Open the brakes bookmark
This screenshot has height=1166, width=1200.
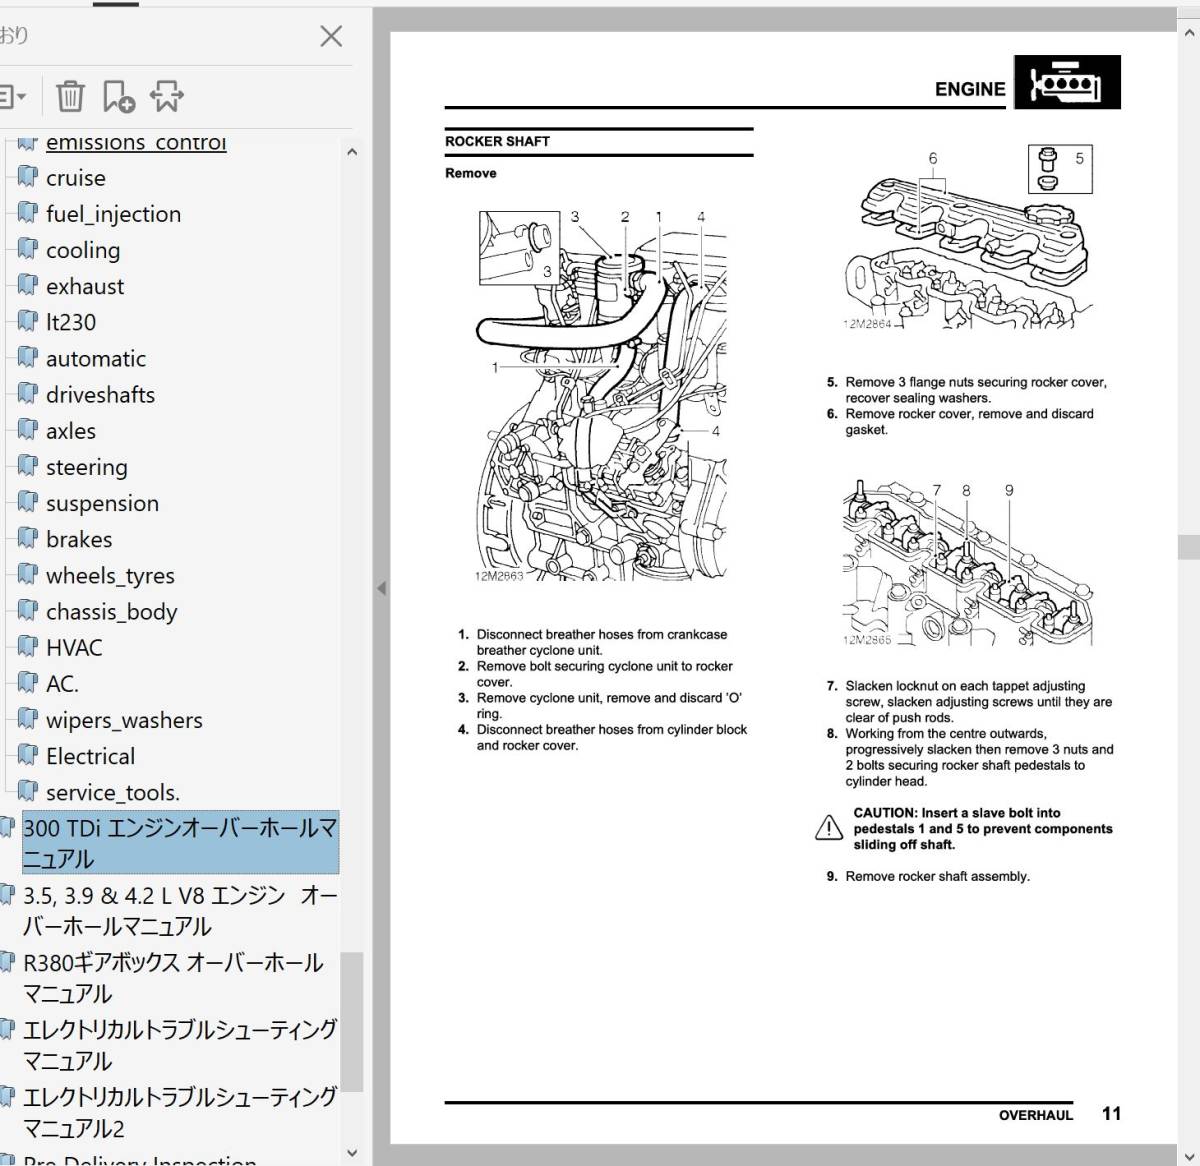click(79, 539)
